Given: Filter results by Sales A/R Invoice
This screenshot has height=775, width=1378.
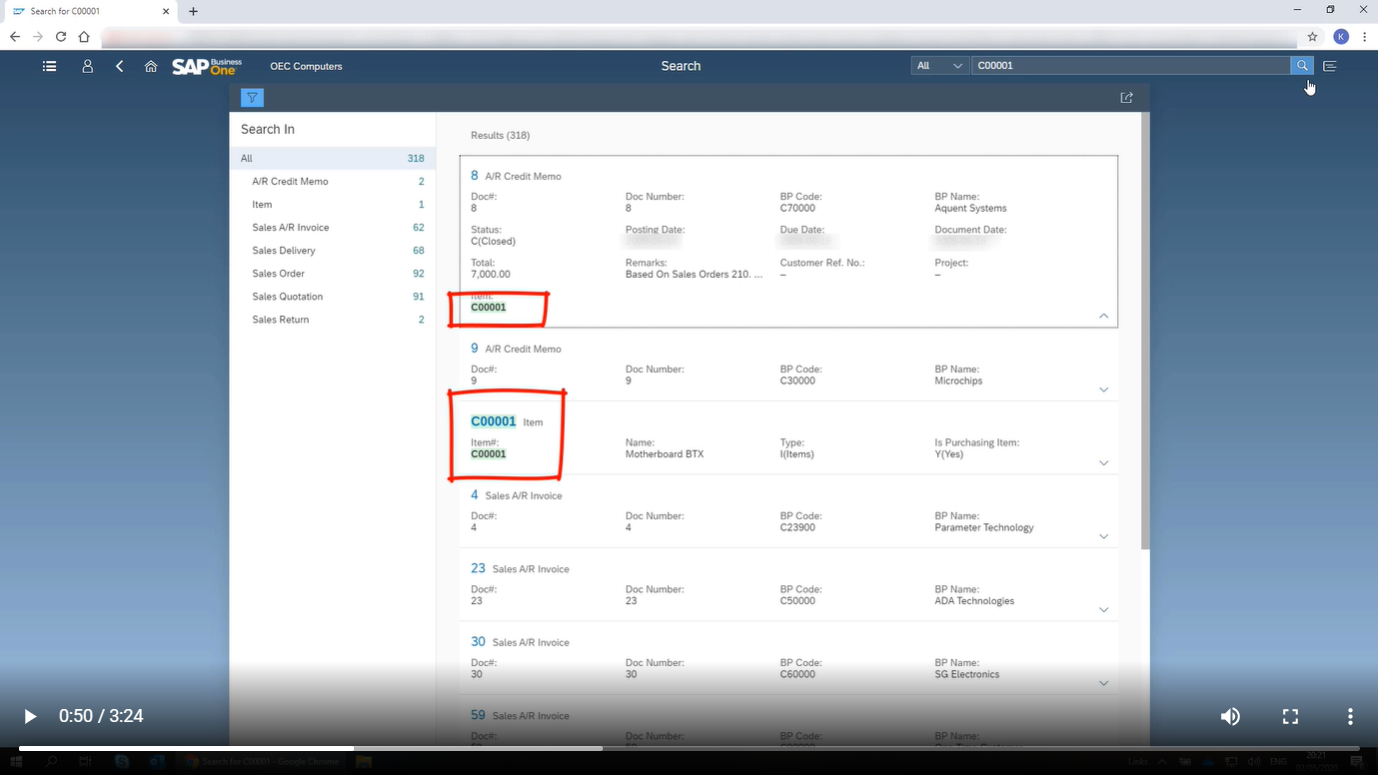Looking at the screenshot, I should (332, 227).
